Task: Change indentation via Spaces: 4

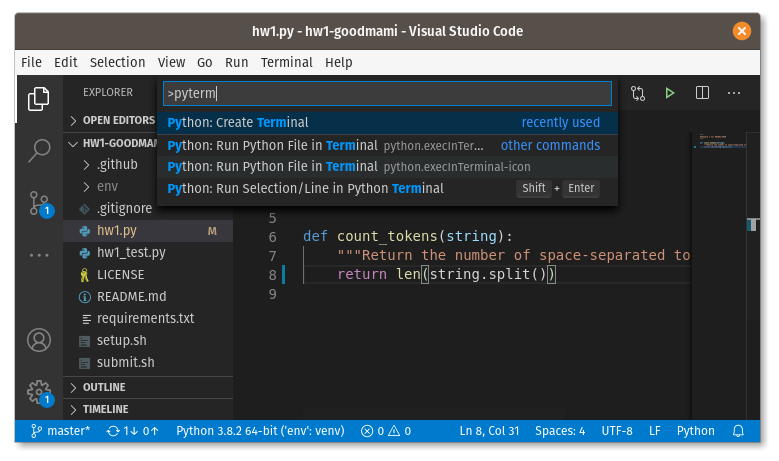Action: [560, 431]
